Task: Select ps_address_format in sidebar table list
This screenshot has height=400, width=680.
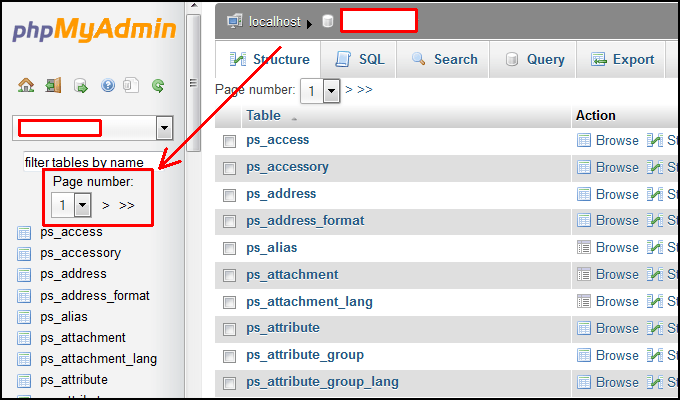Action: pos(95,296)
